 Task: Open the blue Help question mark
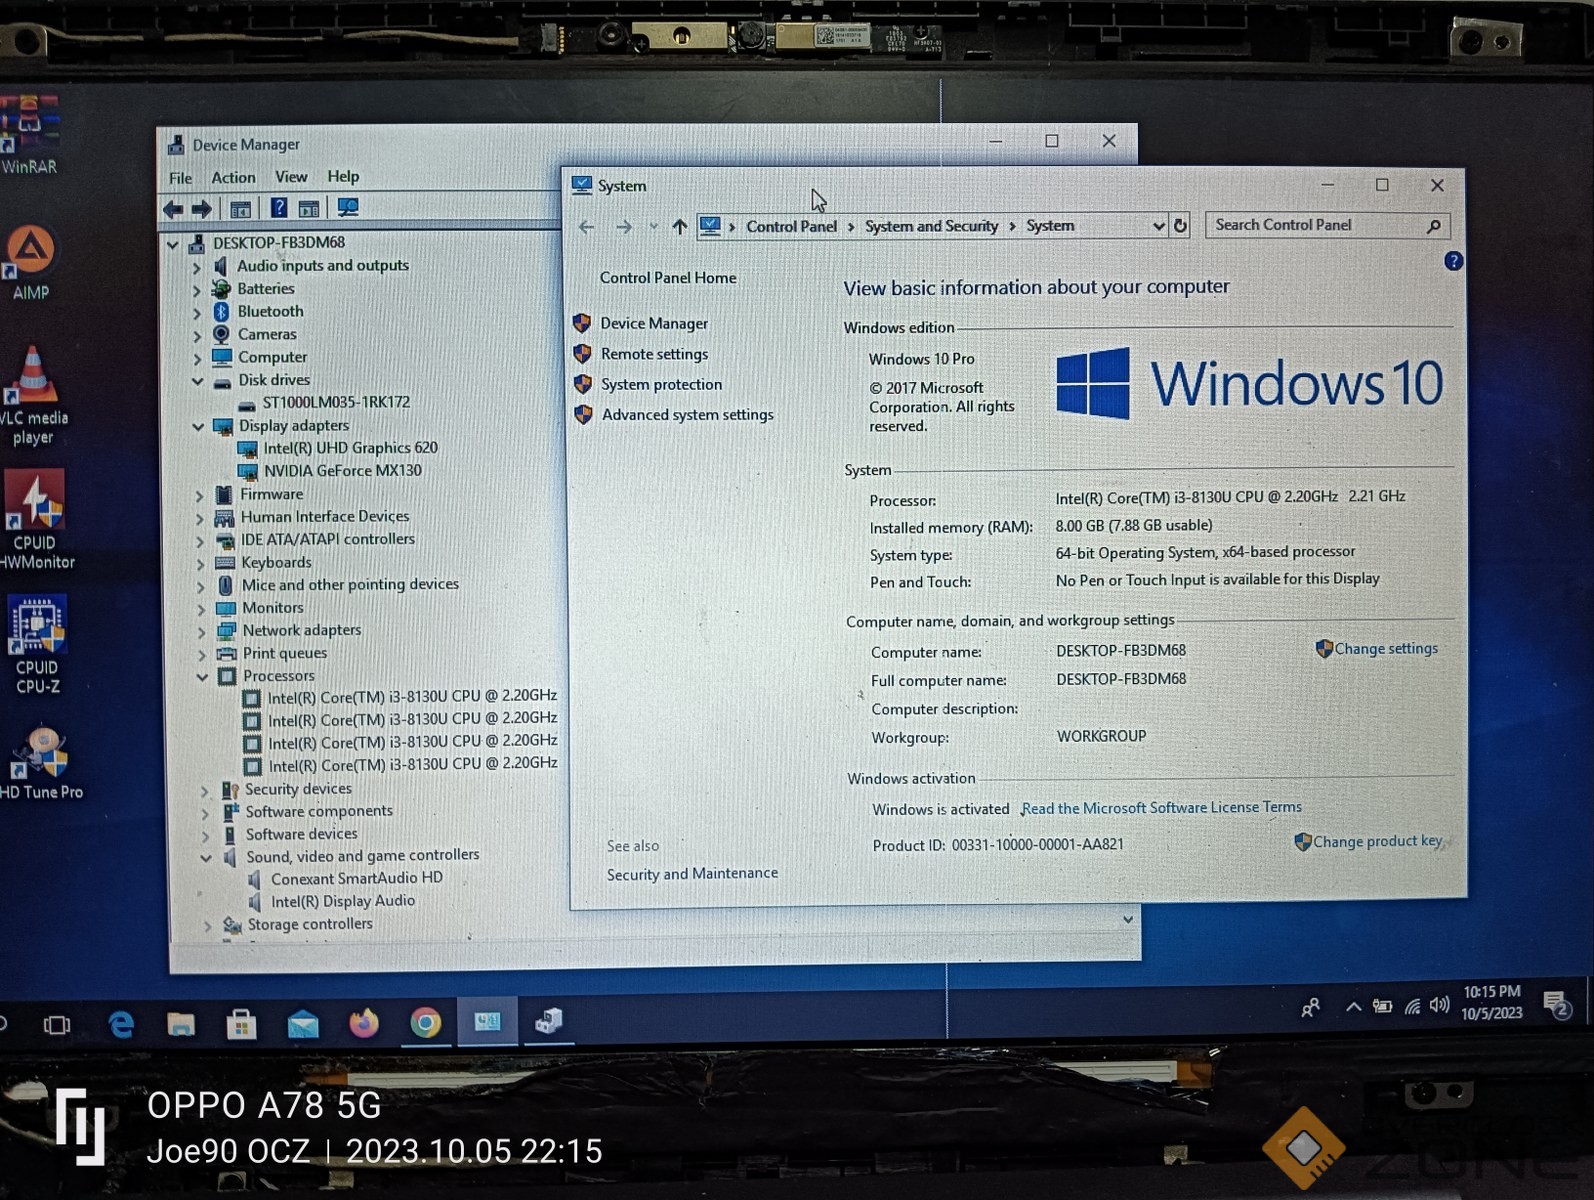pyautogui.click(x=1453, y=261)
